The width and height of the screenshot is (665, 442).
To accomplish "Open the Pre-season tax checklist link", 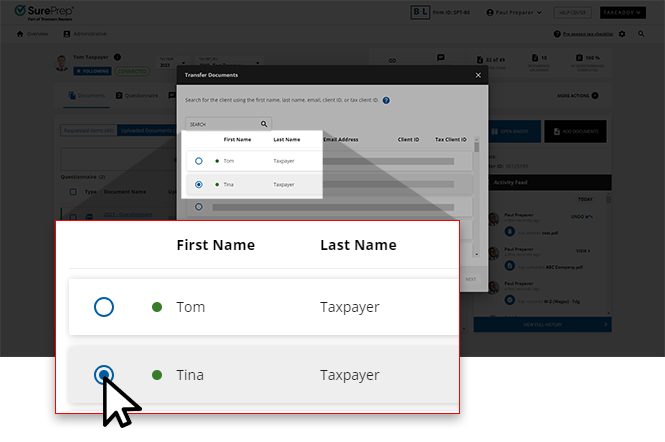I will click(x=588, y=34).
